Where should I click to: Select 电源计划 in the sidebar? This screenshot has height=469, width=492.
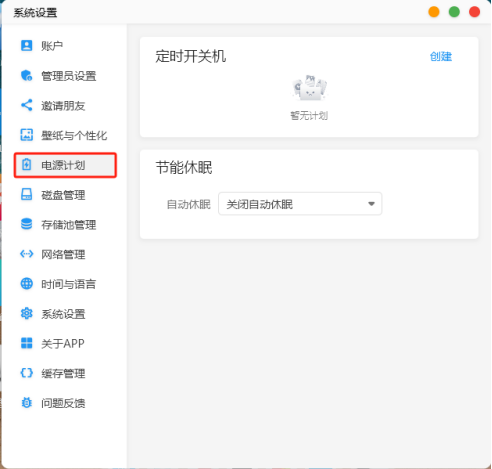pyautogui.click(x=65, y=165)
